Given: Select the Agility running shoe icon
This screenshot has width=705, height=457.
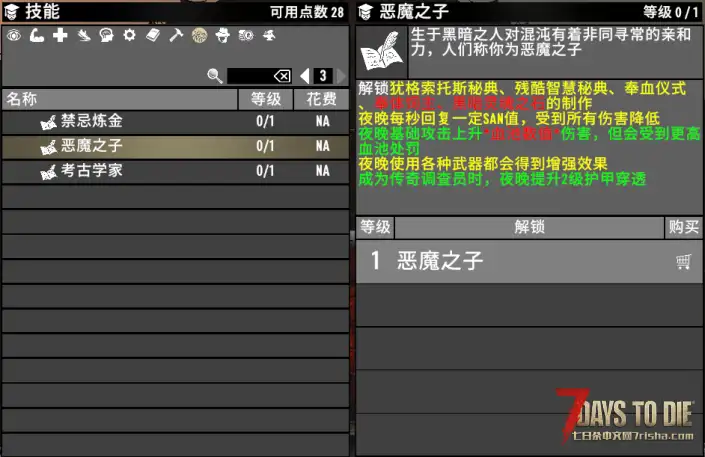Looking at the screenshot, I should [84, 35].
